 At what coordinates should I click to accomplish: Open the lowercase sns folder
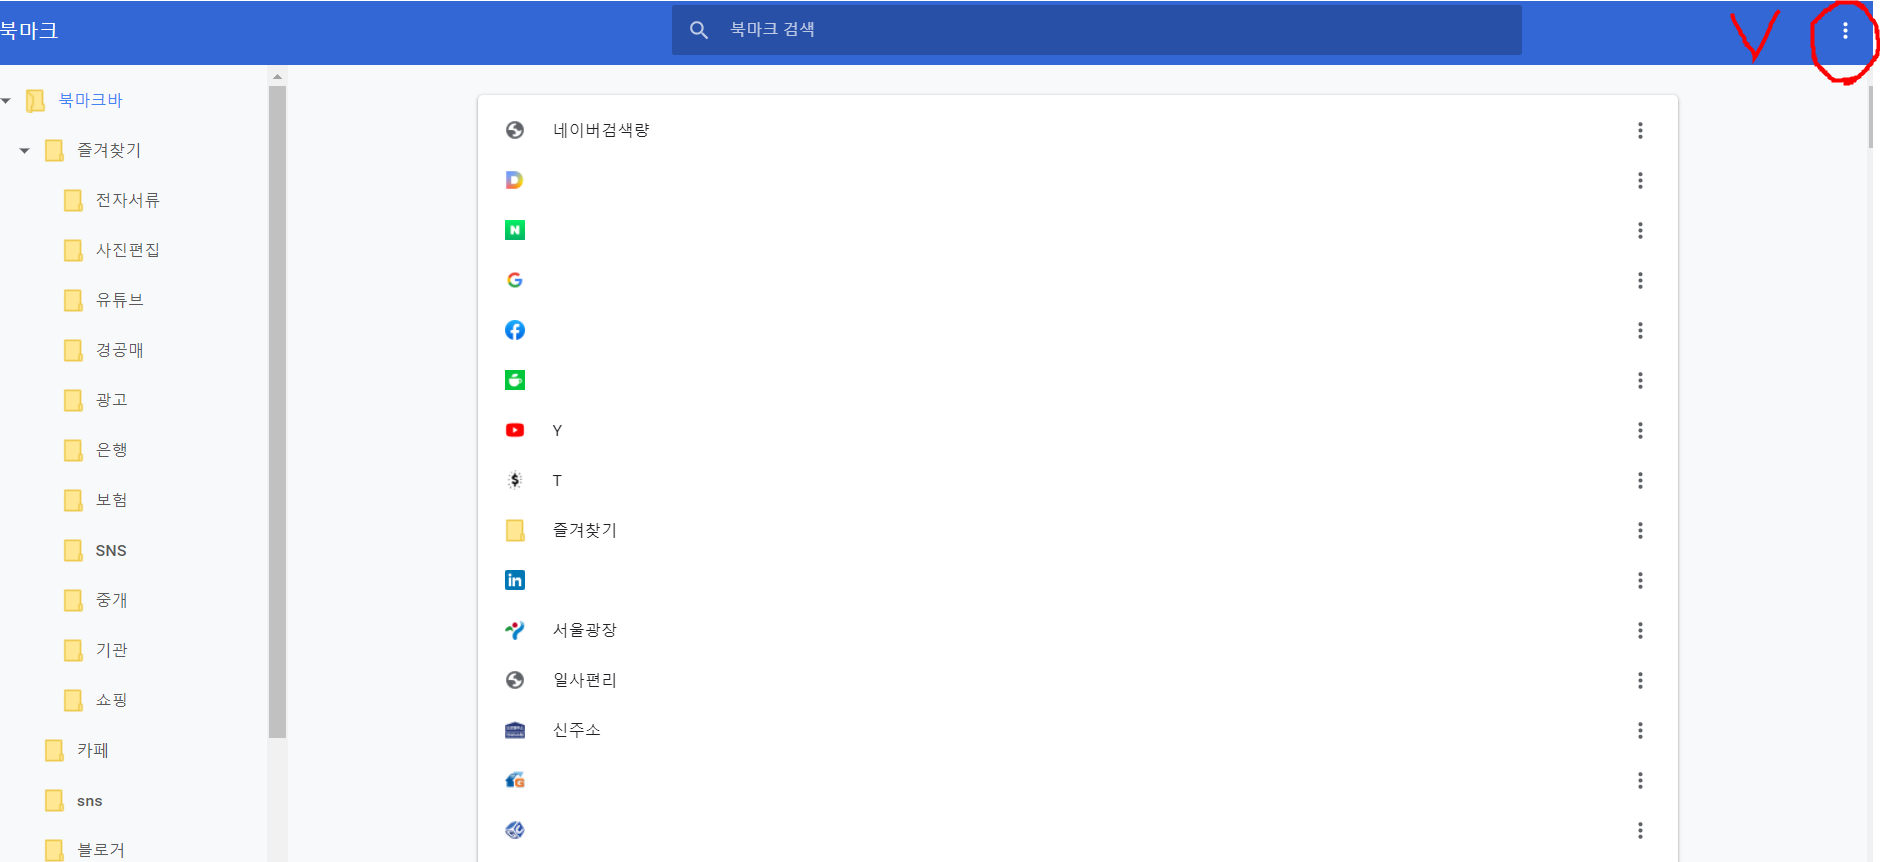[x=89, y=801]
